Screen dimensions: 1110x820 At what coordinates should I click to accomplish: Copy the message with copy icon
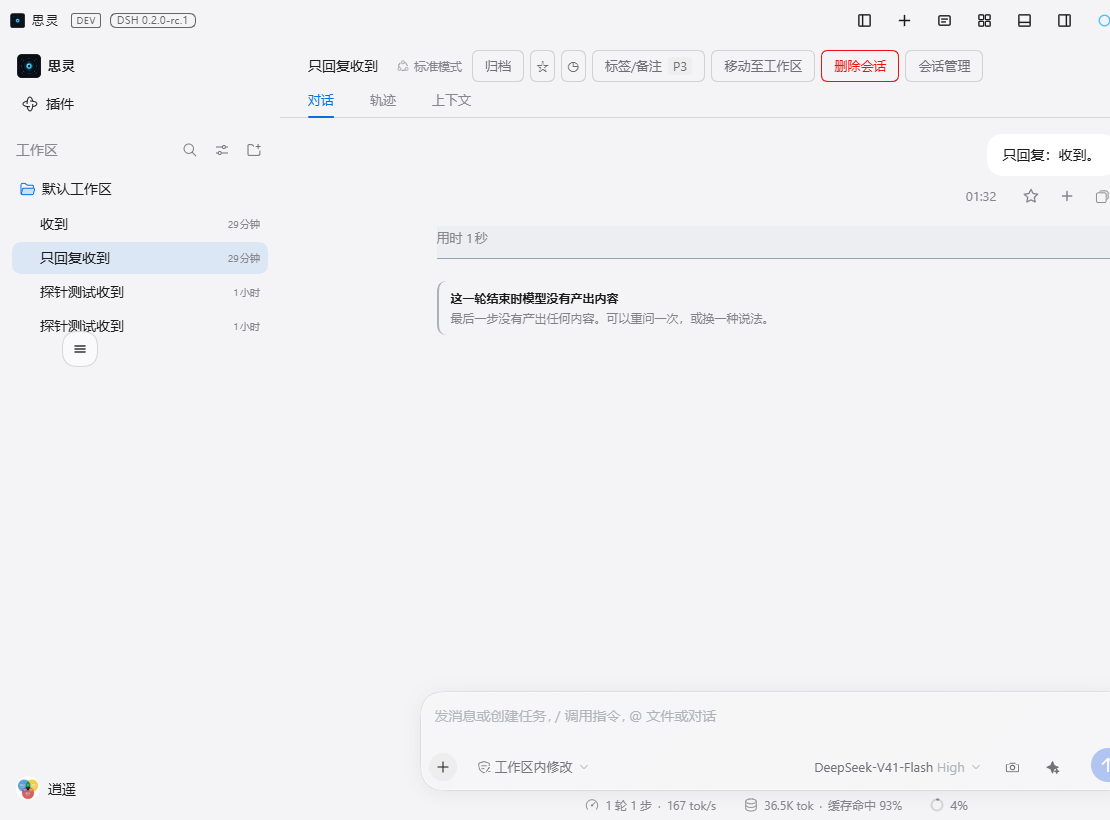1102,197
